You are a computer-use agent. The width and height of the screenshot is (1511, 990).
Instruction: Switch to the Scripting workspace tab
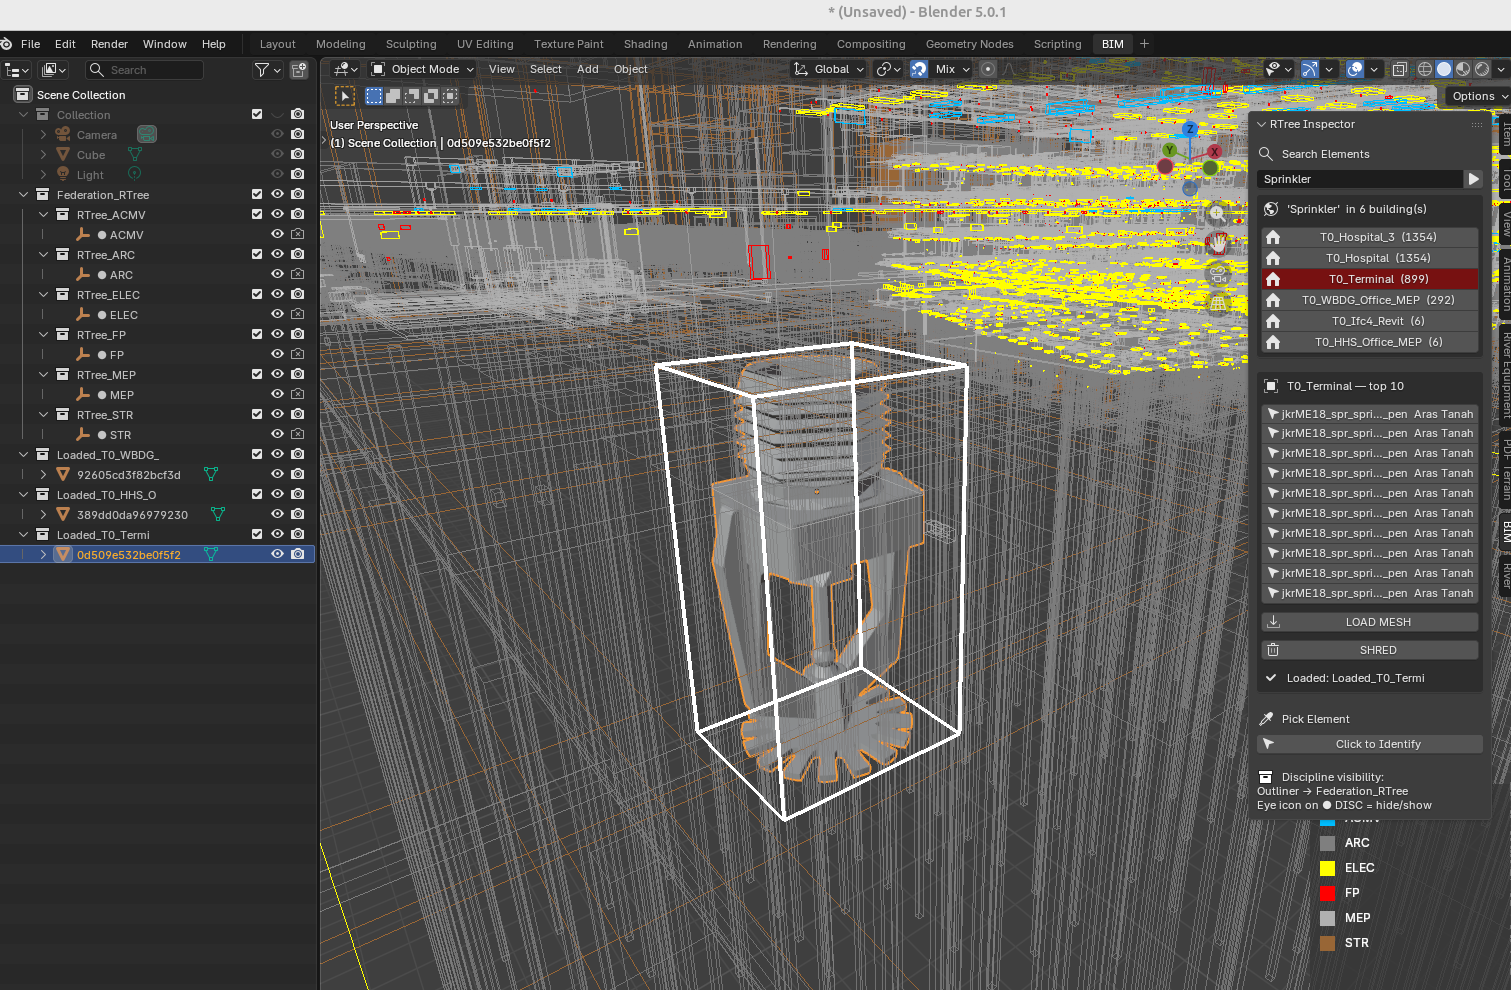(x=1057, y=44)
